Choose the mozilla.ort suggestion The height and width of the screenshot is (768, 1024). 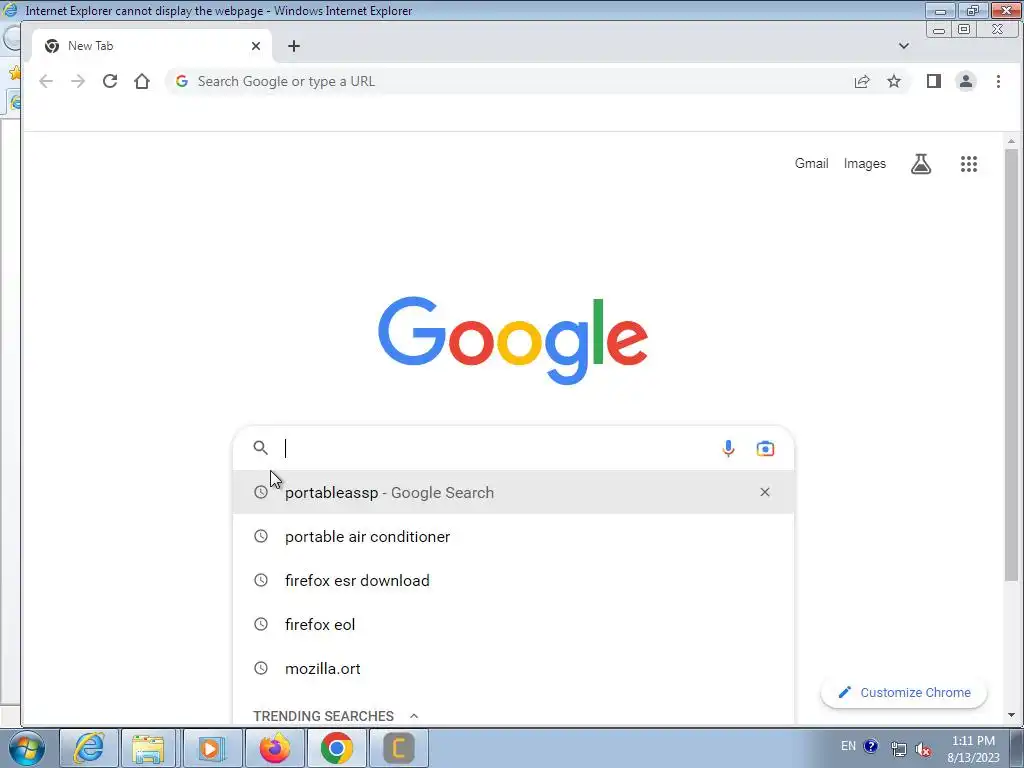tap(513, 668)
